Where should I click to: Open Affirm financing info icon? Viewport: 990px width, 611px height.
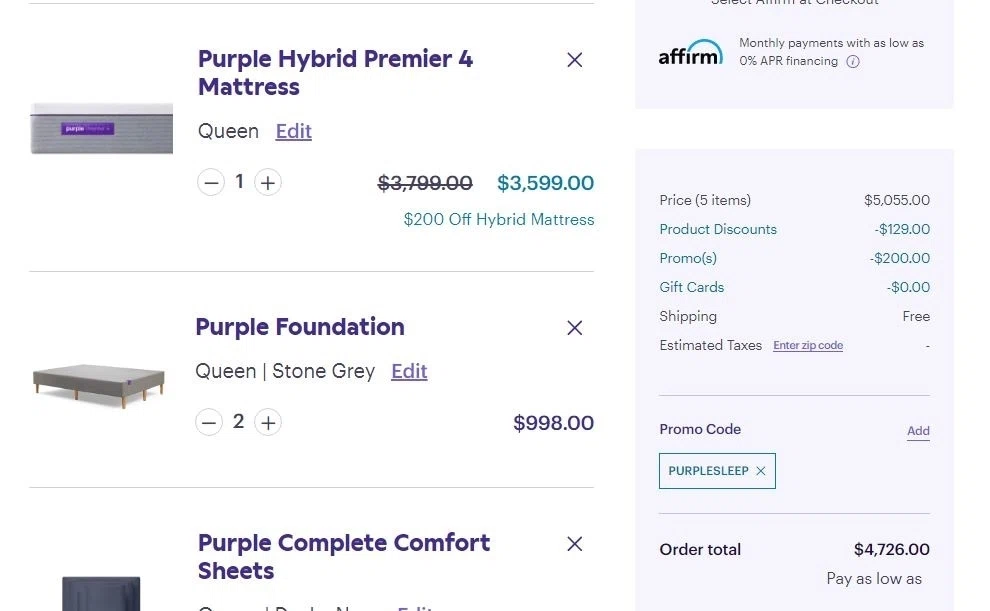coord(853,62)
